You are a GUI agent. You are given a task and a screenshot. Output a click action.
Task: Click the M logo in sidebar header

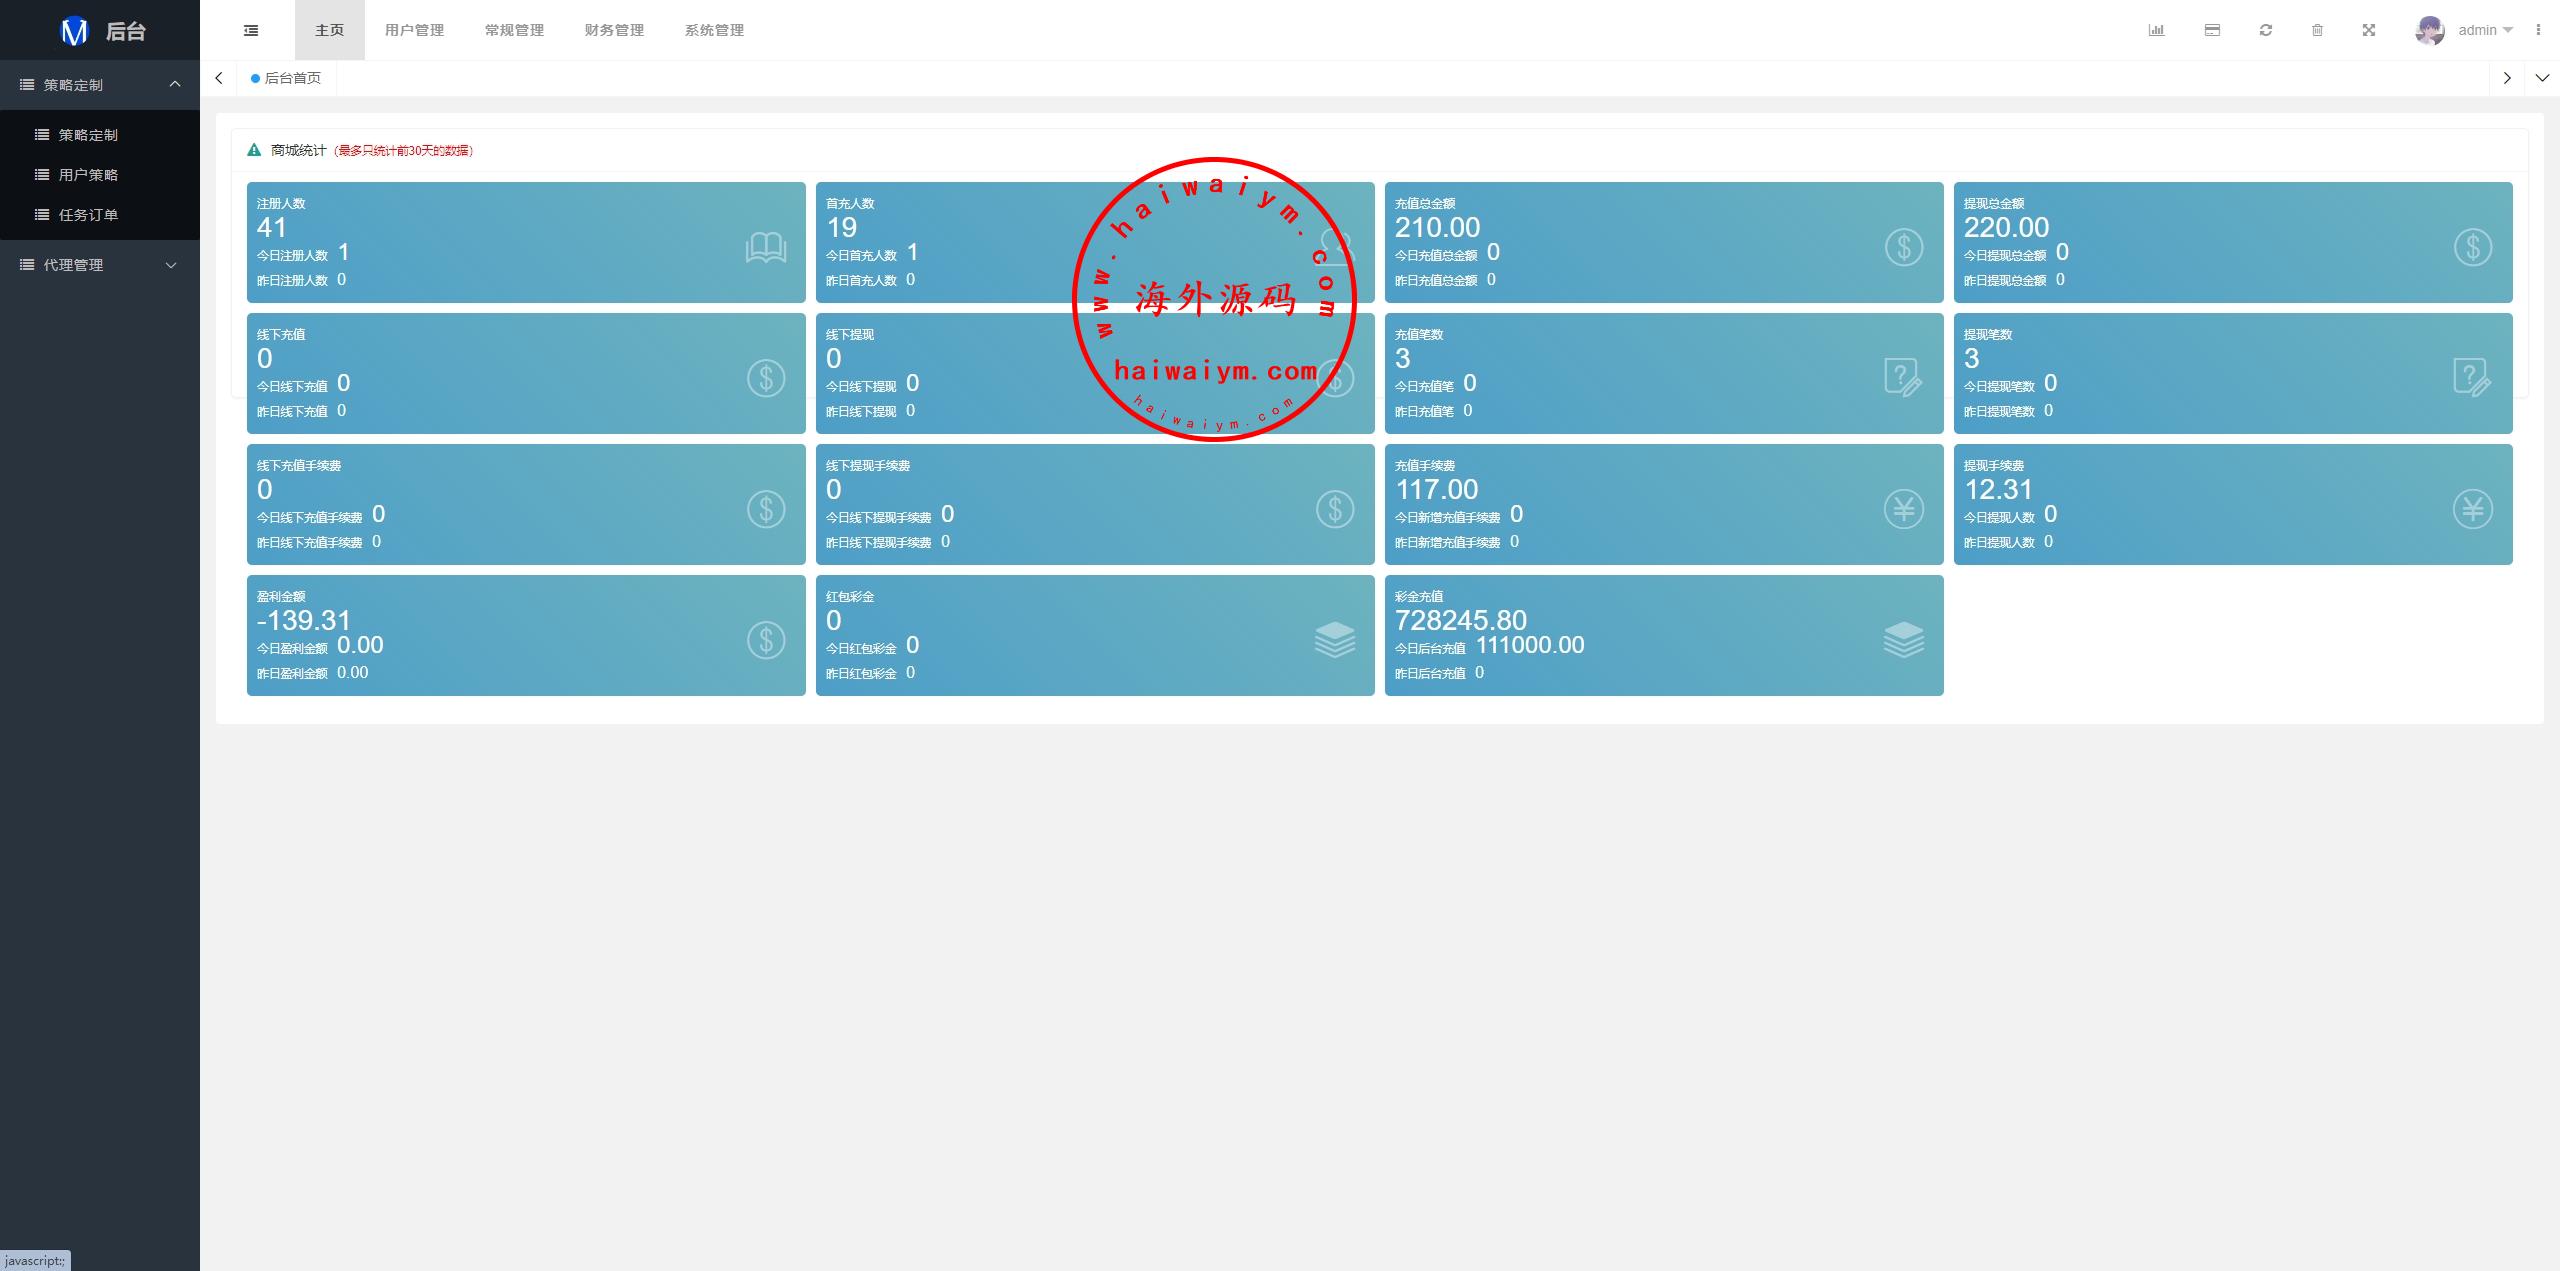[x=75, y=31]
